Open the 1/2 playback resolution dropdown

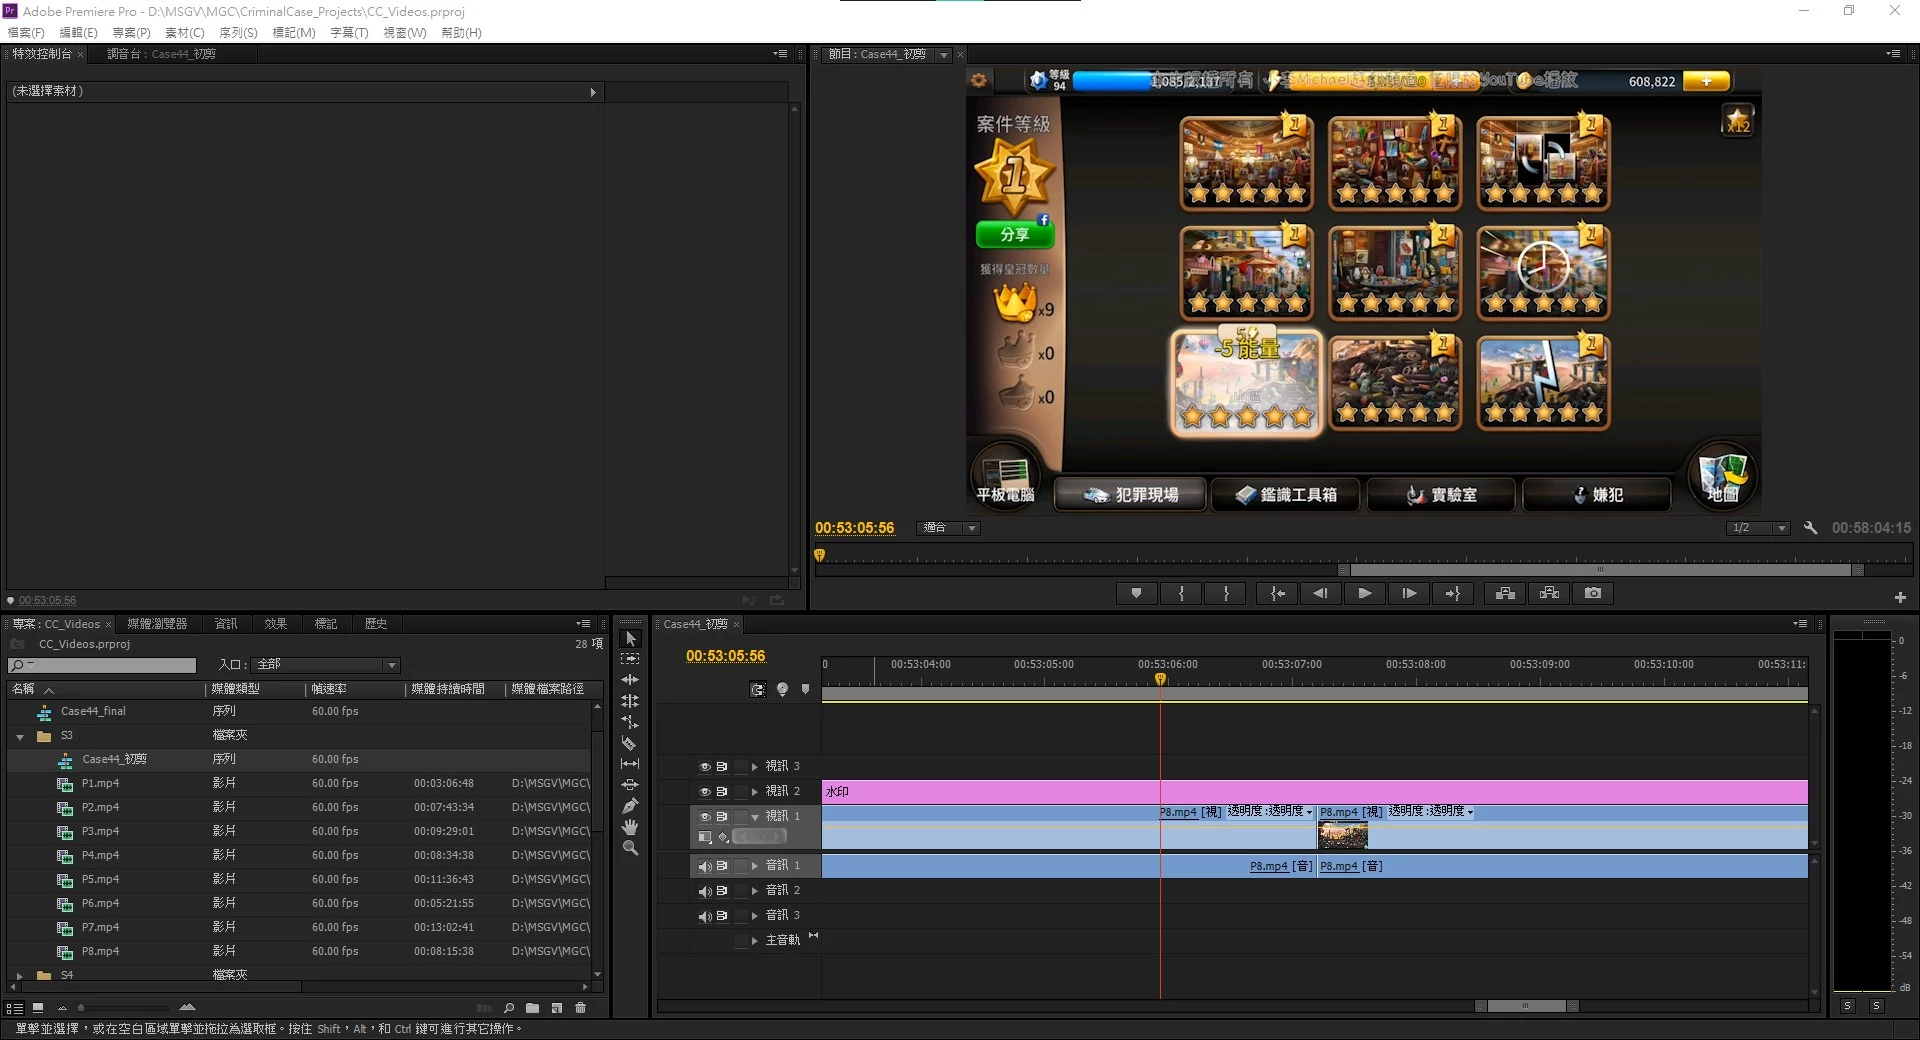tap(1758, 528)
